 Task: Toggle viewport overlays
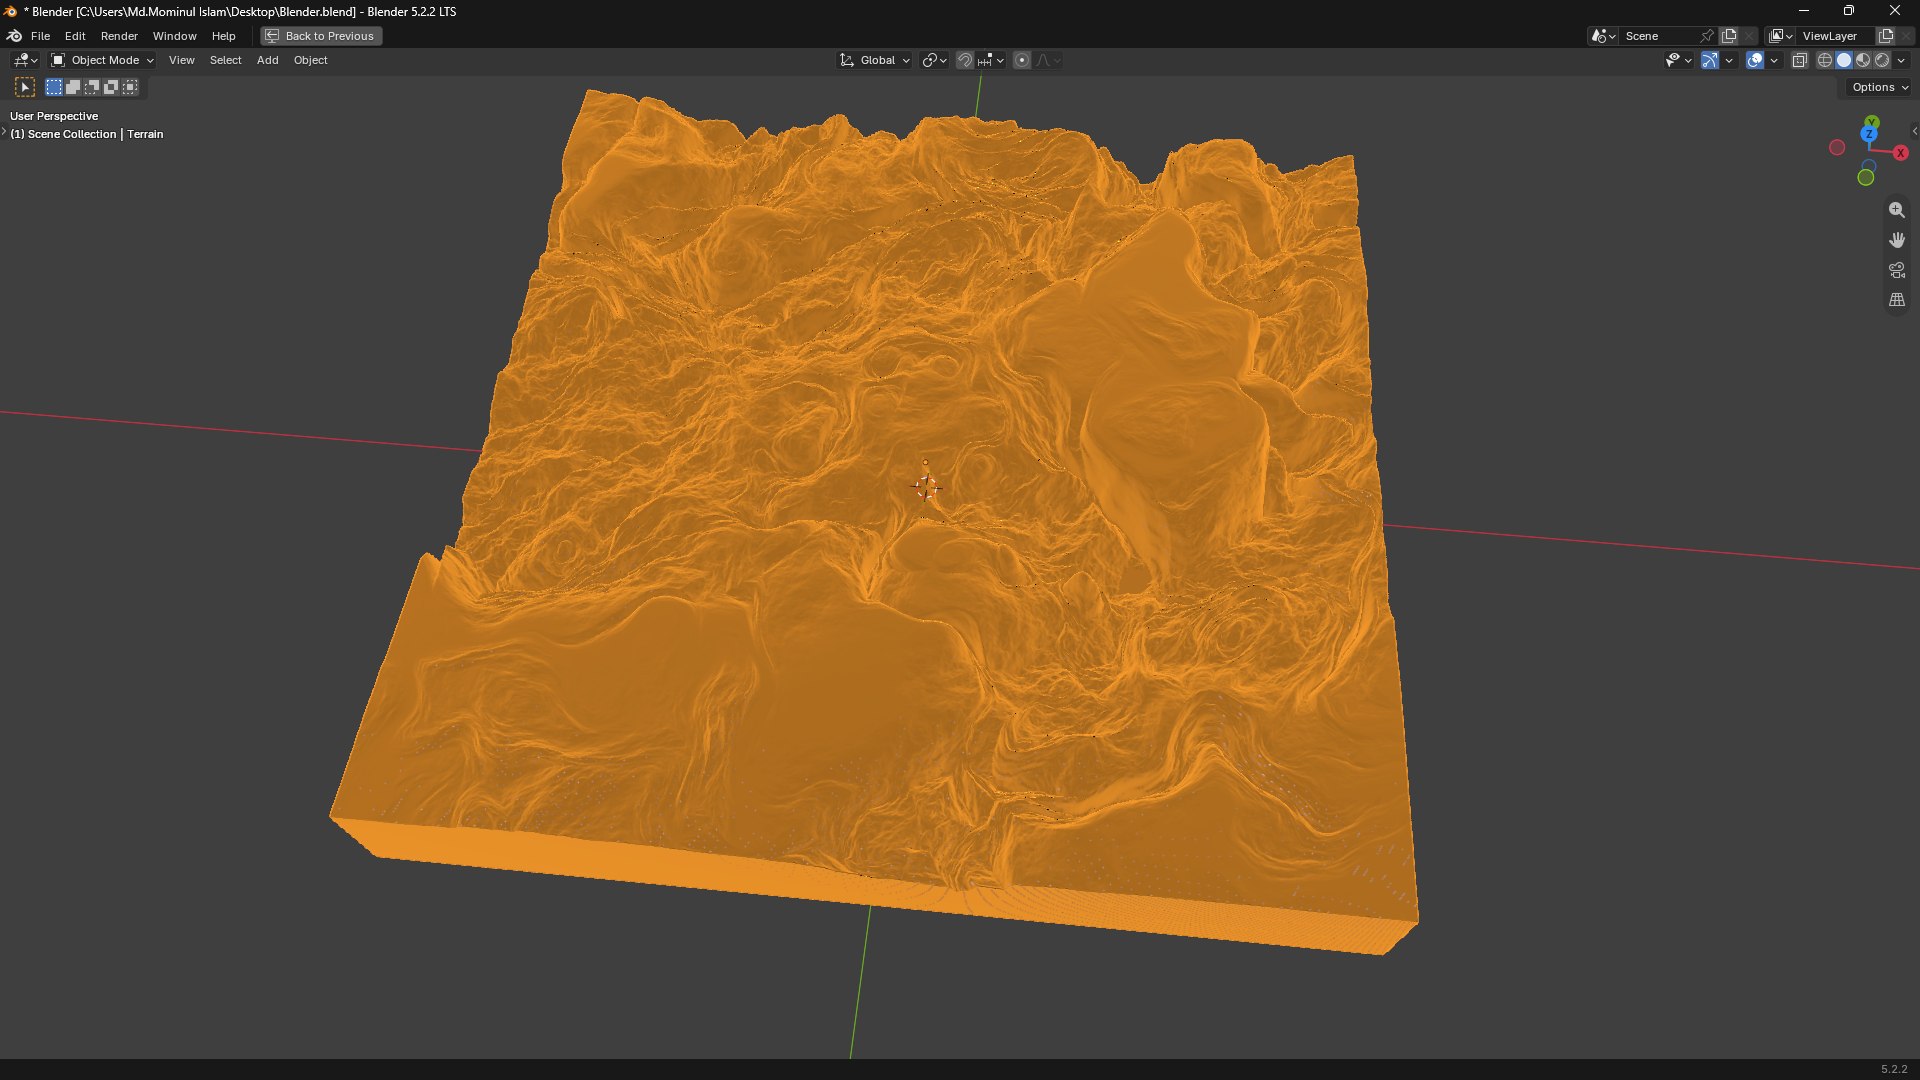(1755, 60)
